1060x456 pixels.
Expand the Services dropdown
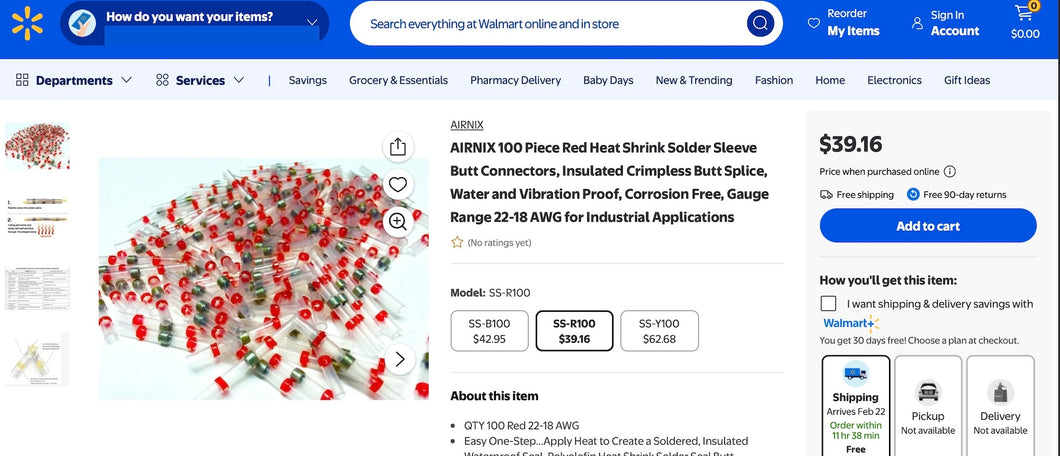200,80
